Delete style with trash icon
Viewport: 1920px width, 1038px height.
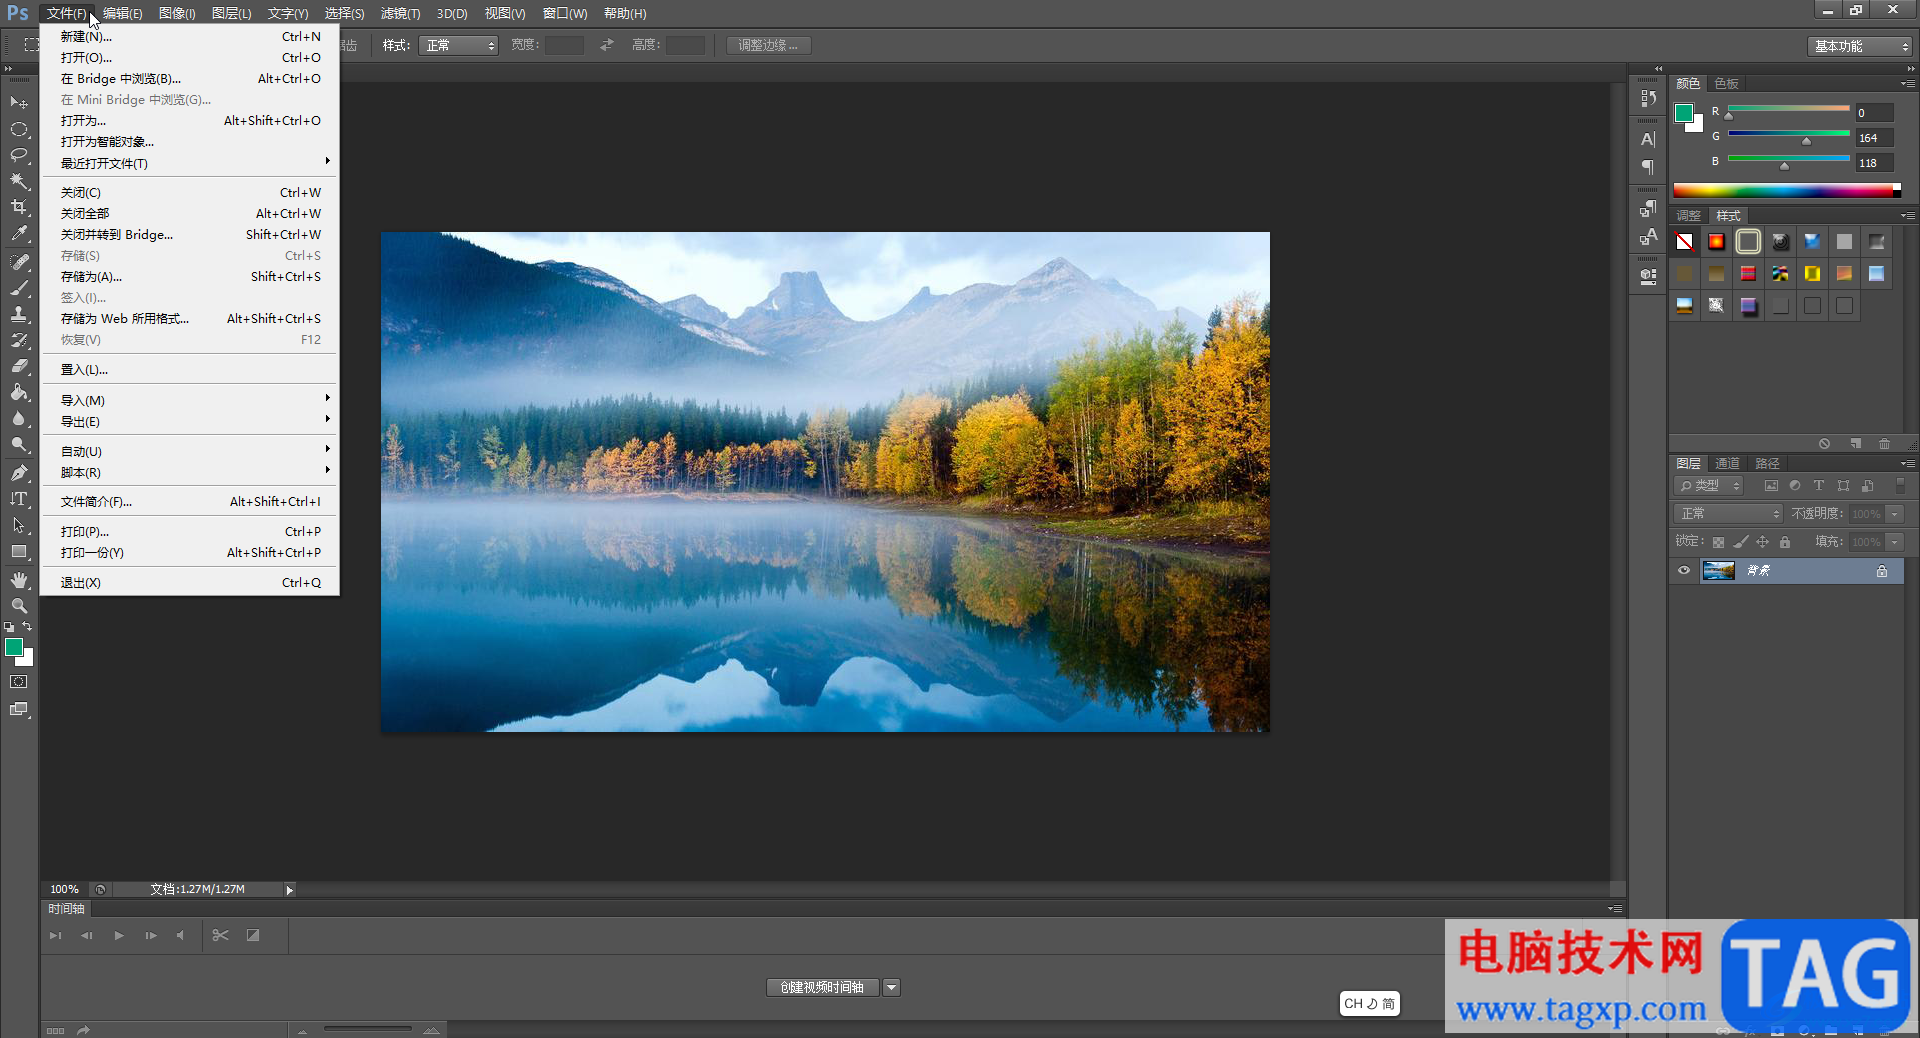[1885, 443]
